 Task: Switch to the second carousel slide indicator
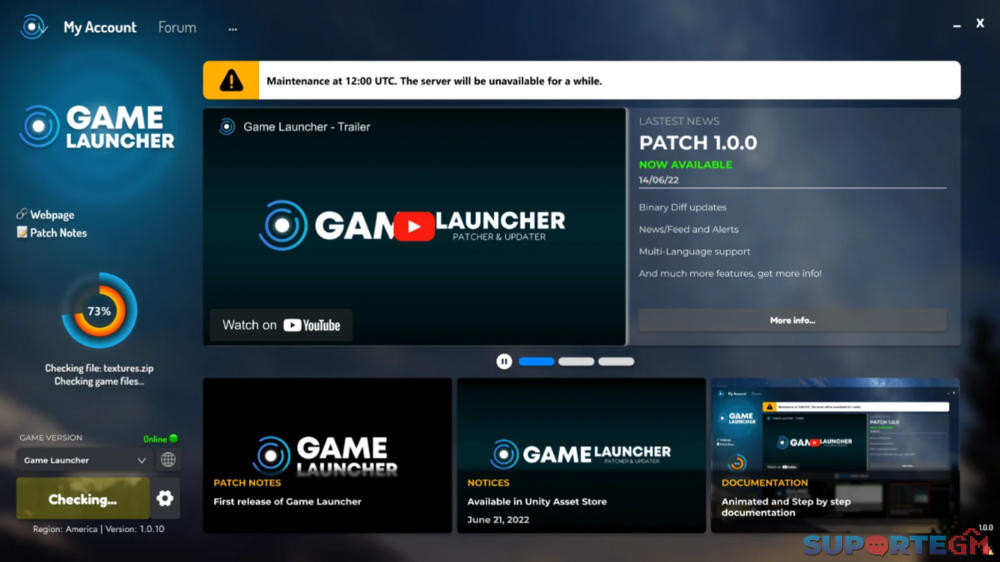tap(576, 361)
